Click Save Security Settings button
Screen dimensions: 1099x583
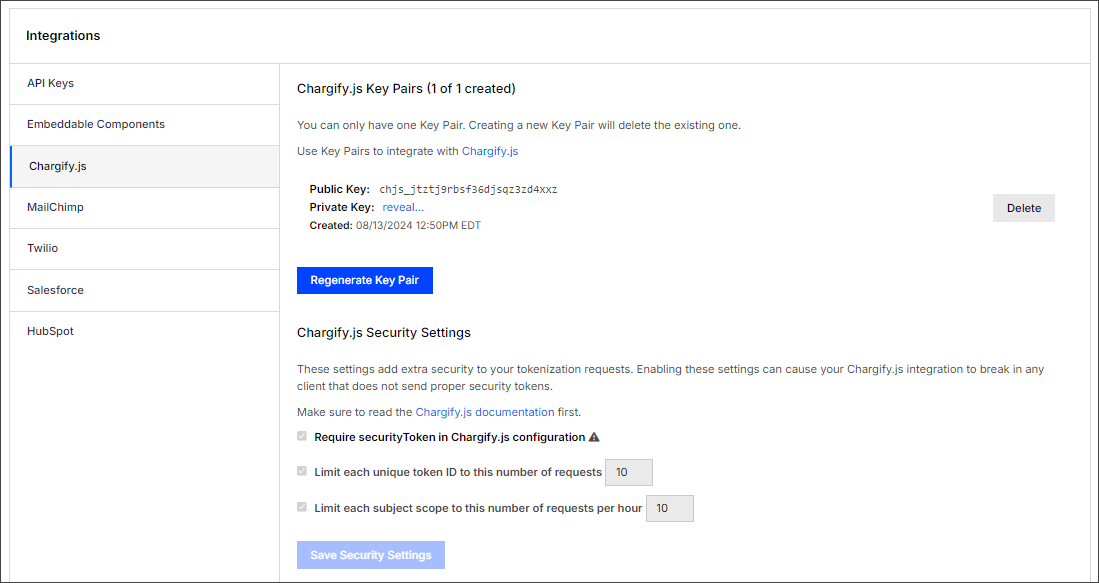[x=371, y=555]
